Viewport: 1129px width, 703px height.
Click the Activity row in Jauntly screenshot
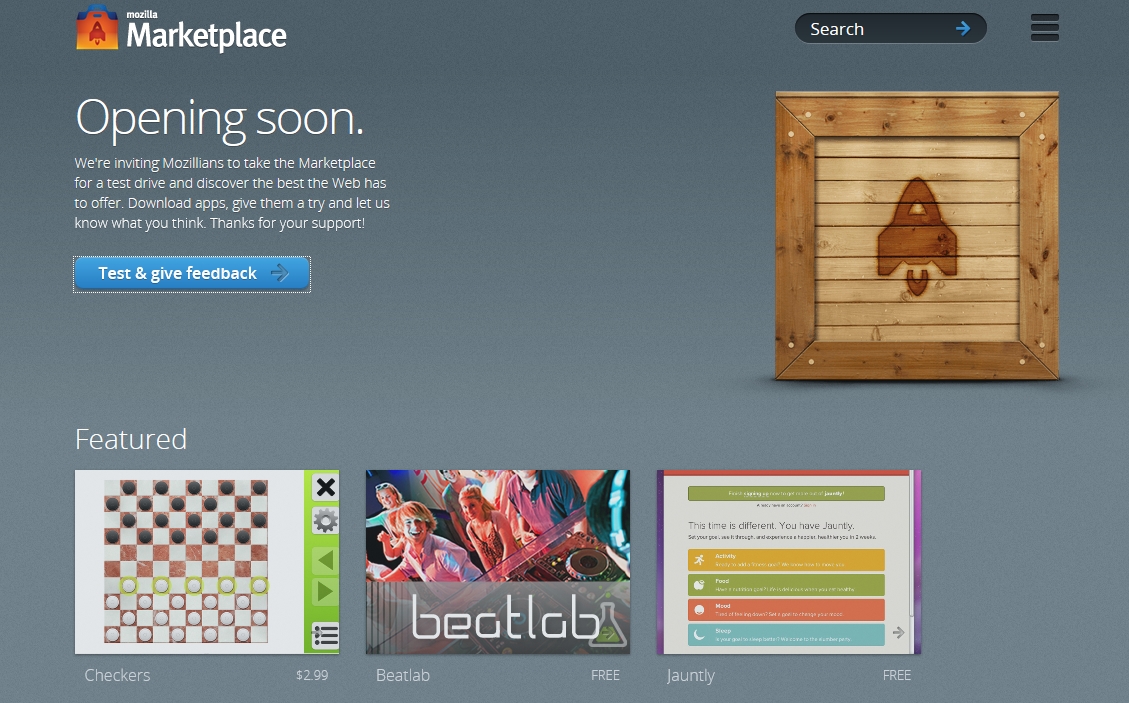(786, 560)
